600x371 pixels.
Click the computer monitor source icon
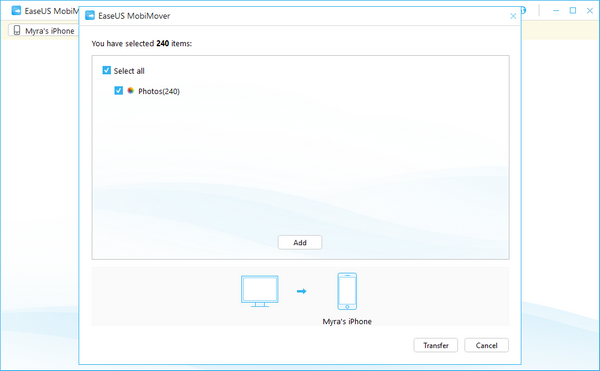click(260, 291)
